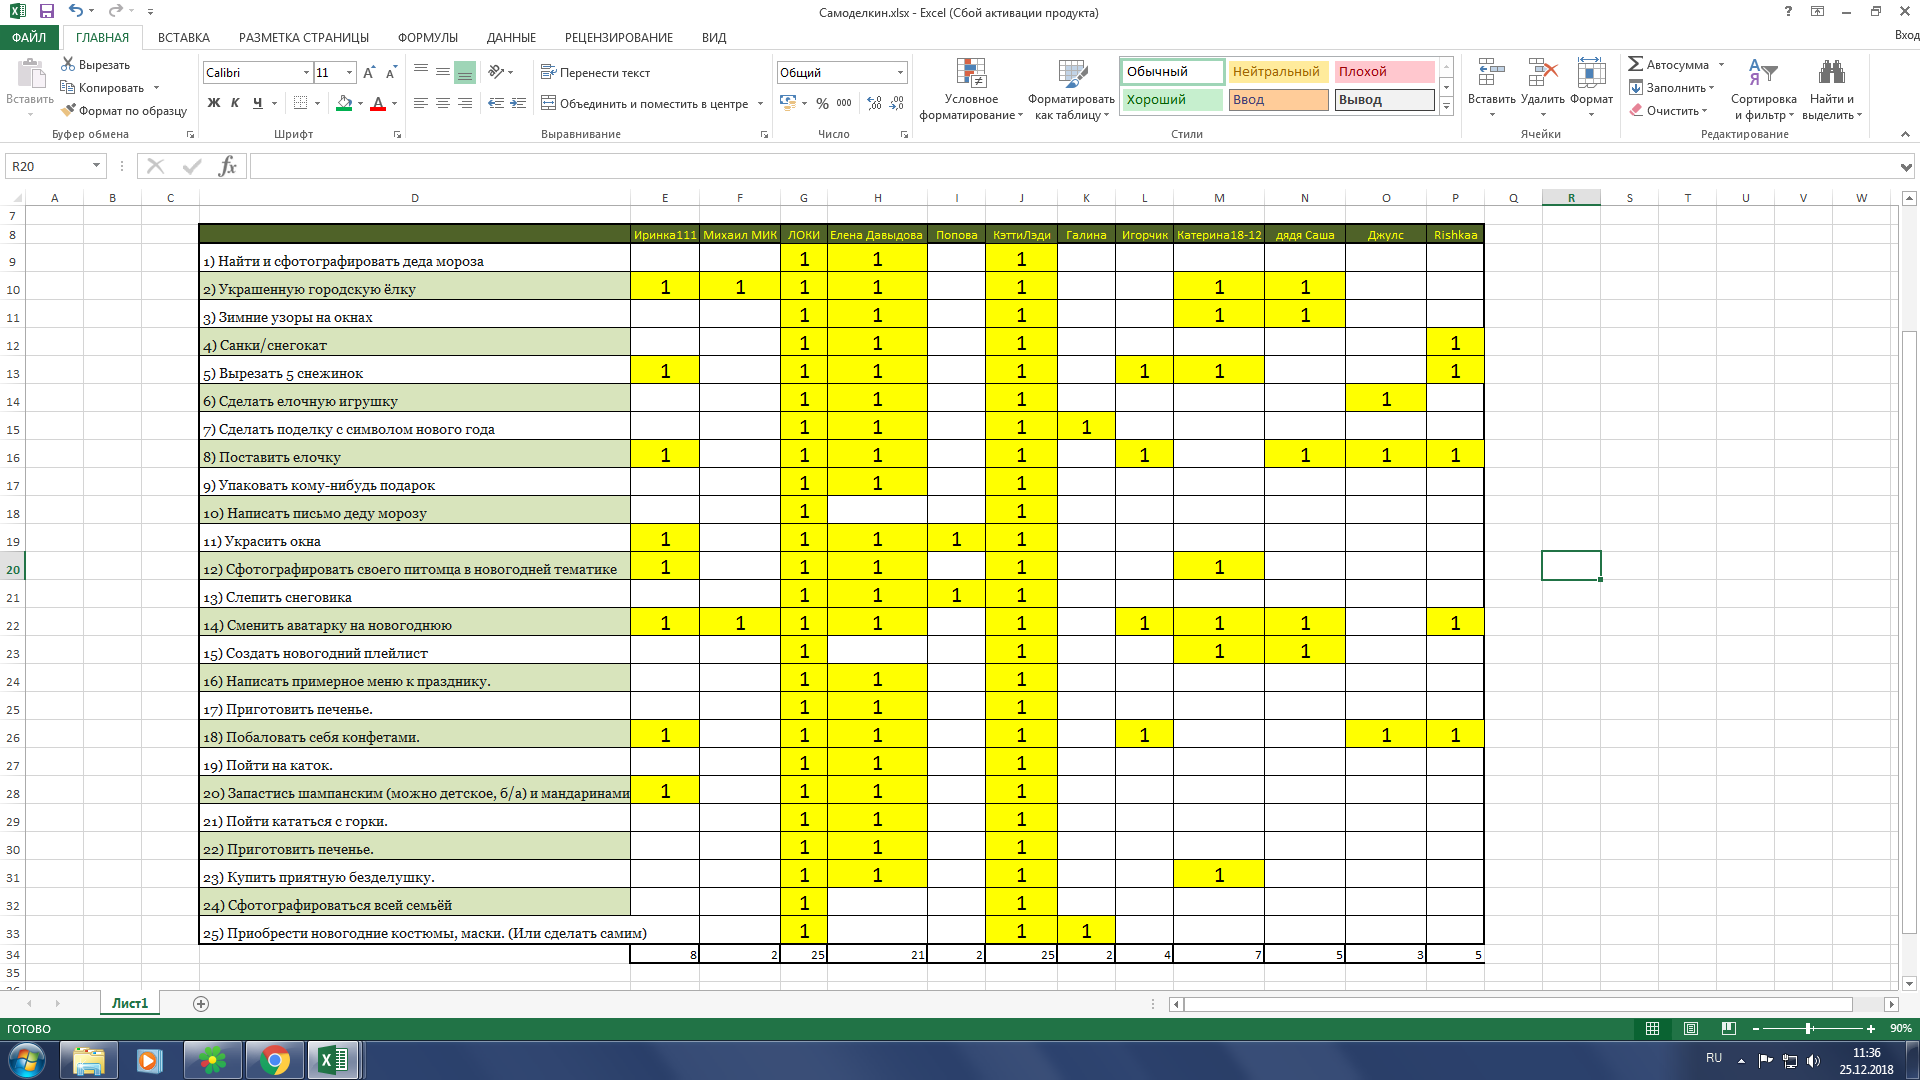This screenshot has height=1080, width=1920.
Task: Toggle bold formatting
Action: click(x=213, y=103)
